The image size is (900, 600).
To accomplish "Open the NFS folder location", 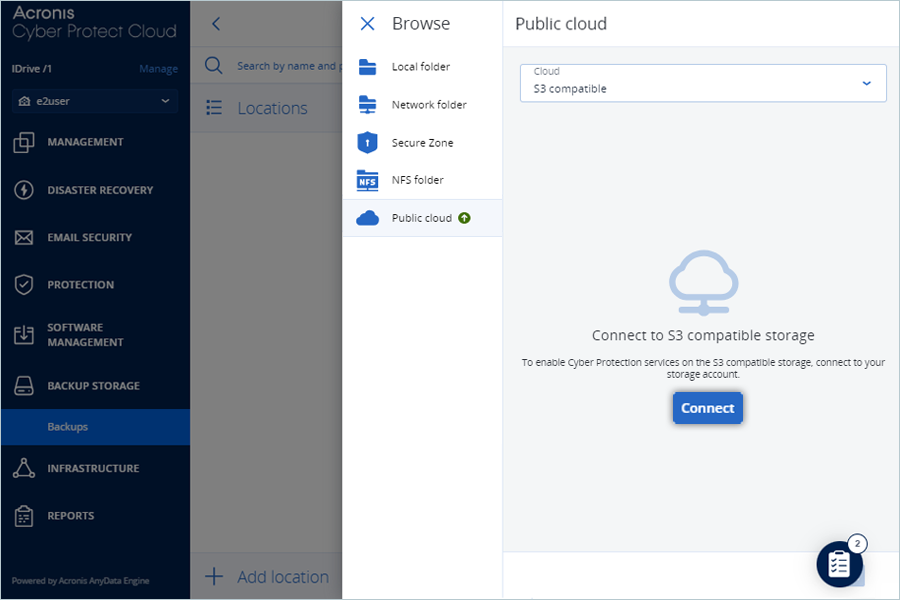I will coord(422,180).
